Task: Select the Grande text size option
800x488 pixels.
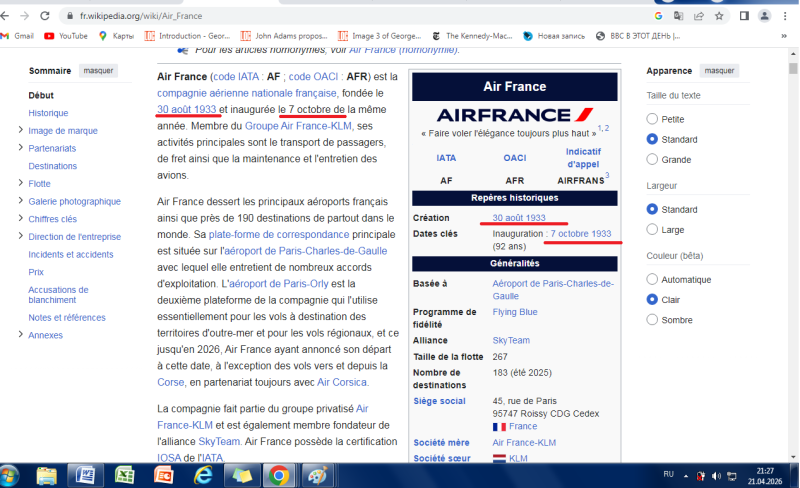Action: tap(653, 159)
